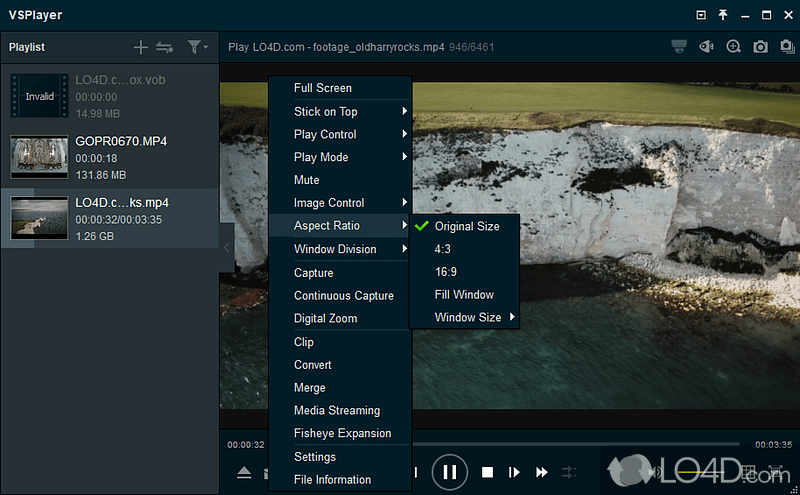Screen dimensions: 800x495
Task: Choose Full Screen from context menu
Action: (x=340, y=88)
